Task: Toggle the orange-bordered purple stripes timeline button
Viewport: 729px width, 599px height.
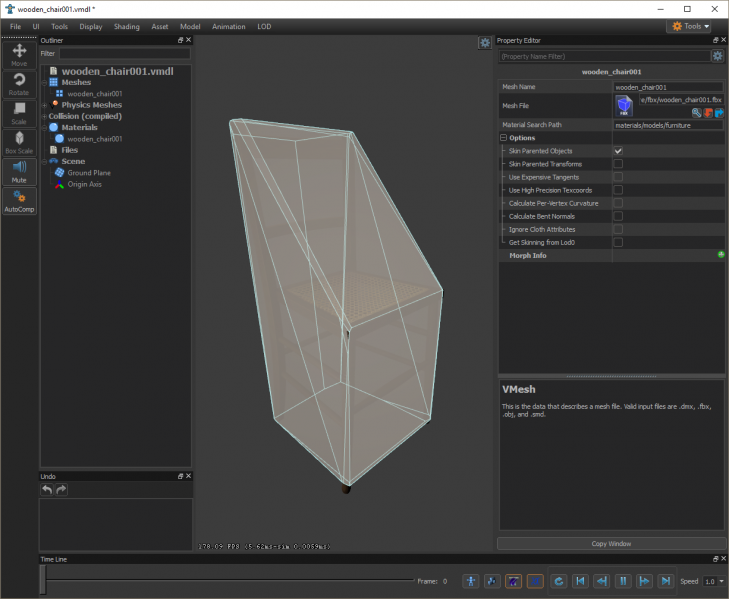Action: (513, 581)
